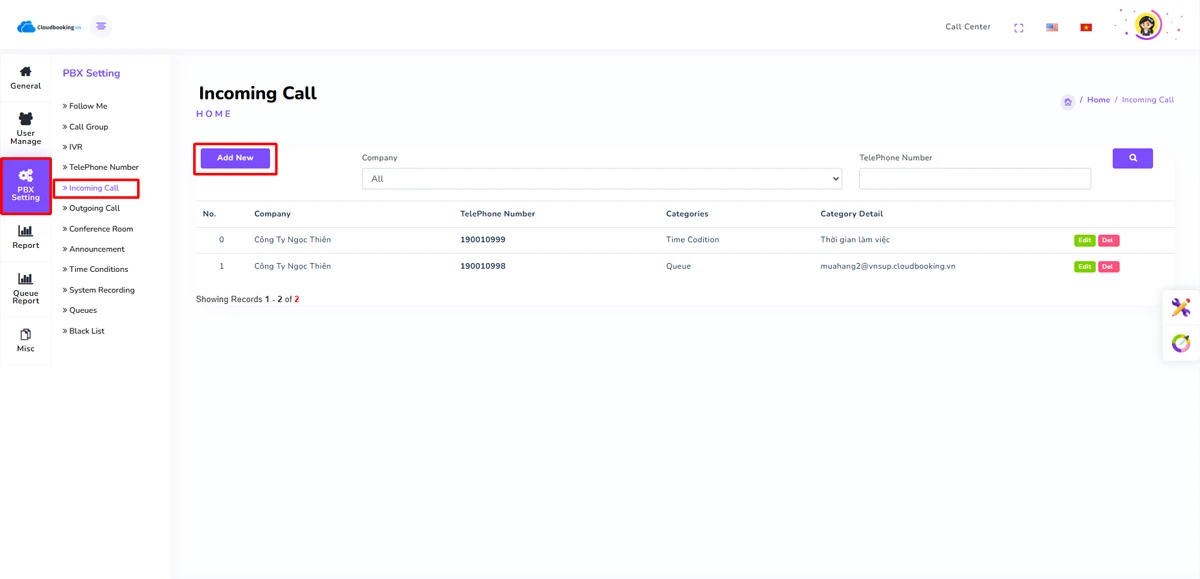Expand the Company dropdown
Screen dimensions: 1200x579
click(601, 179)
